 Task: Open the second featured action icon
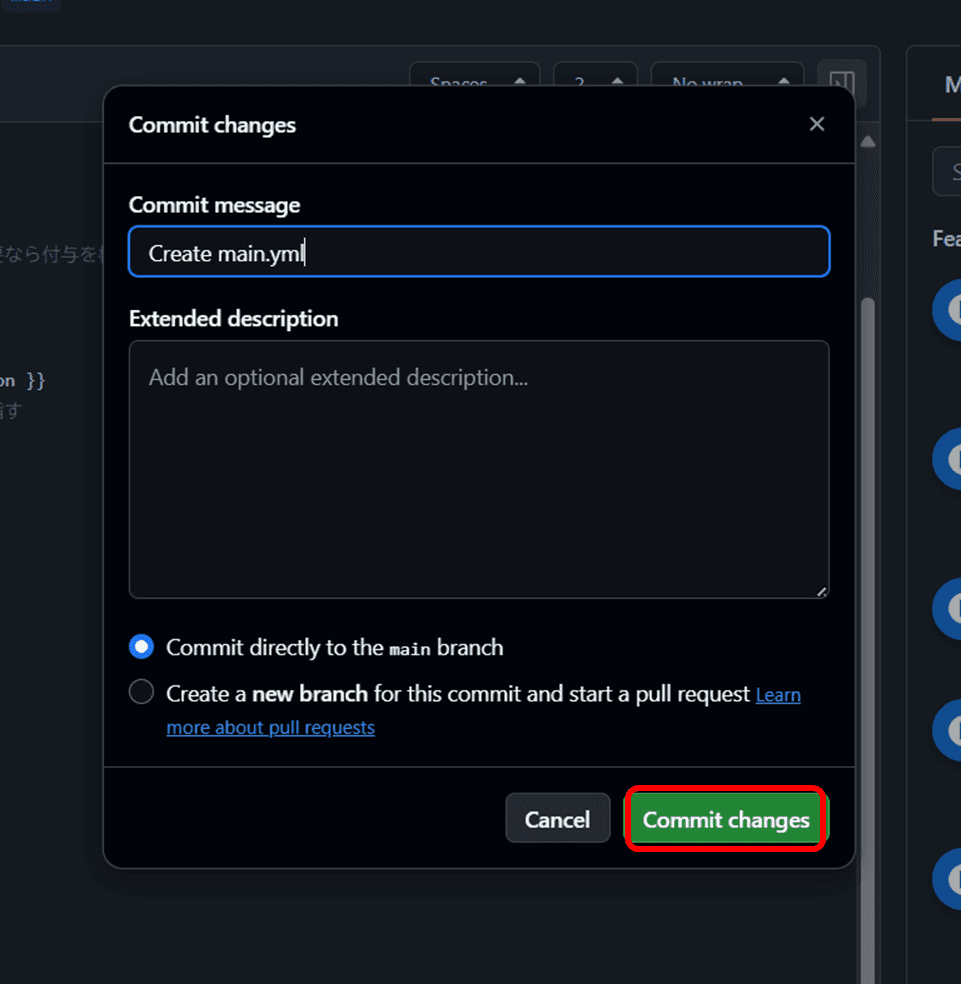950,458
